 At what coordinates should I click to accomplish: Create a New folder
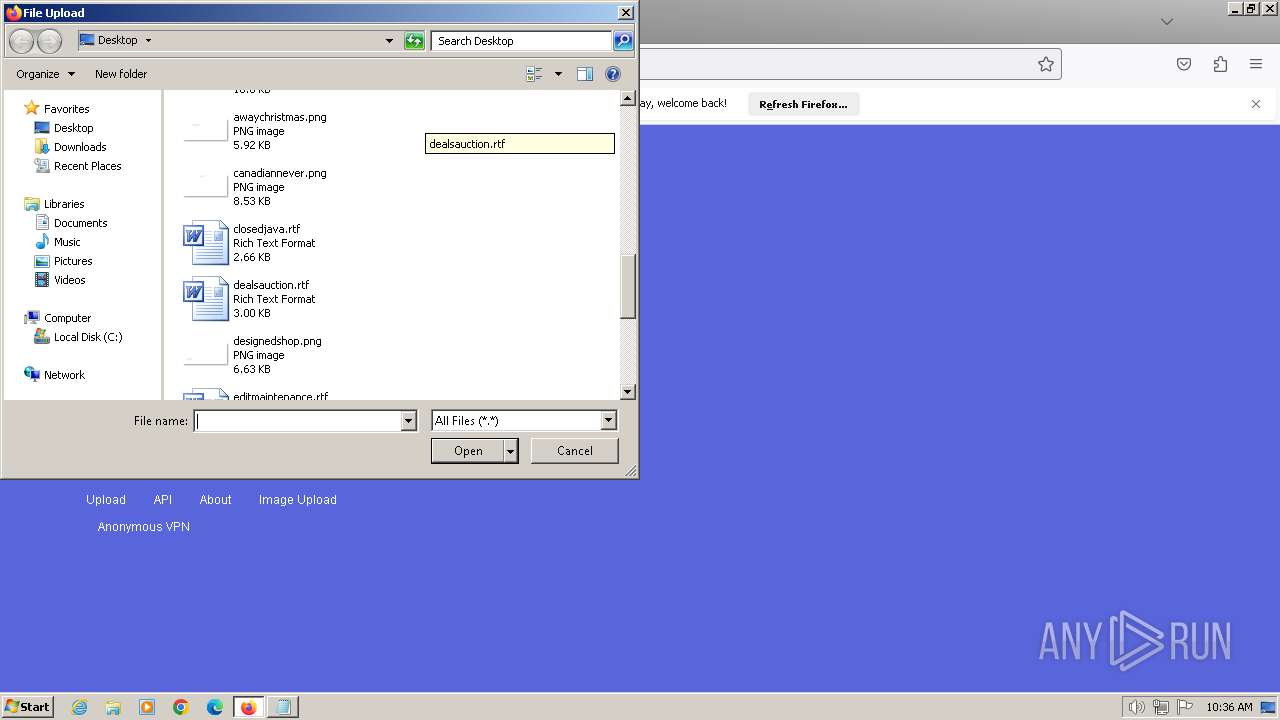click(121, 74)
